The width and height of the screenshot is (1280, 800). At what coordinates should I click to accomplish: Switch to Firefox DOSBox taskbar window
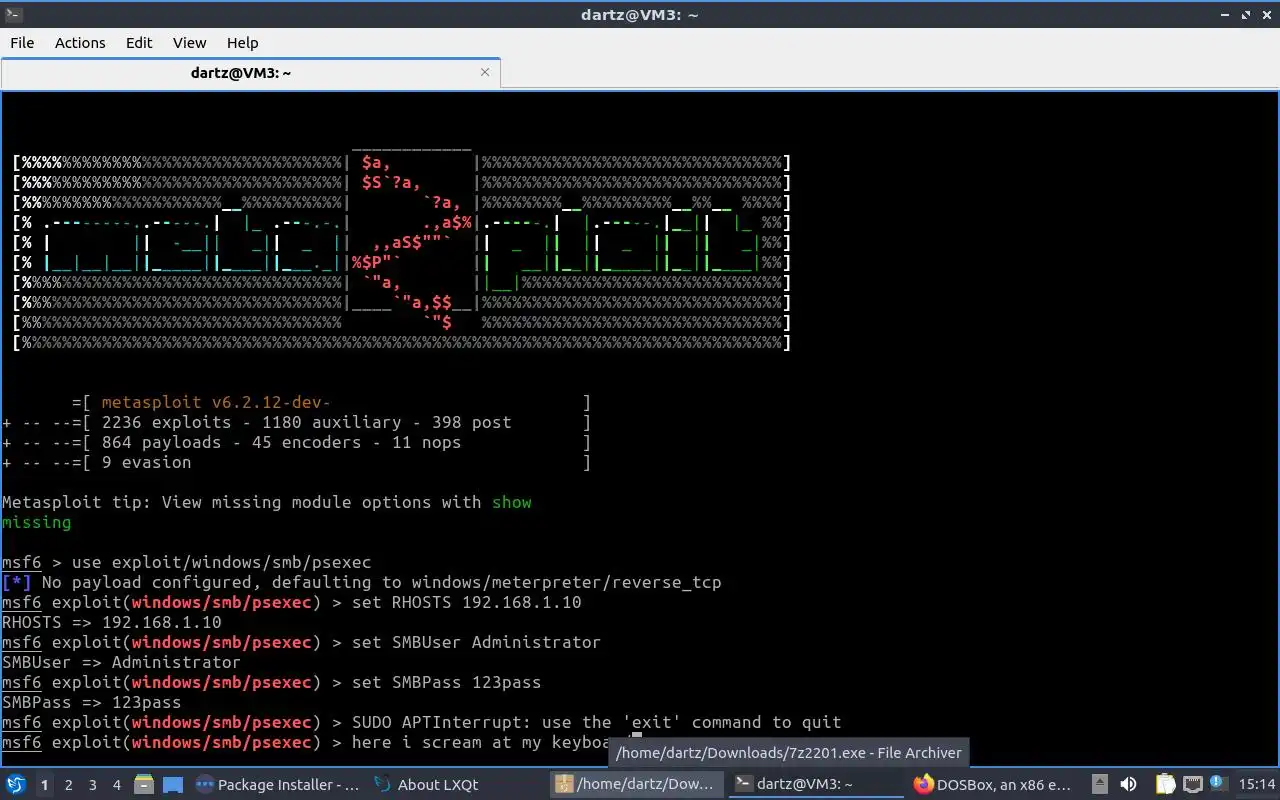(x=996, y=785)
